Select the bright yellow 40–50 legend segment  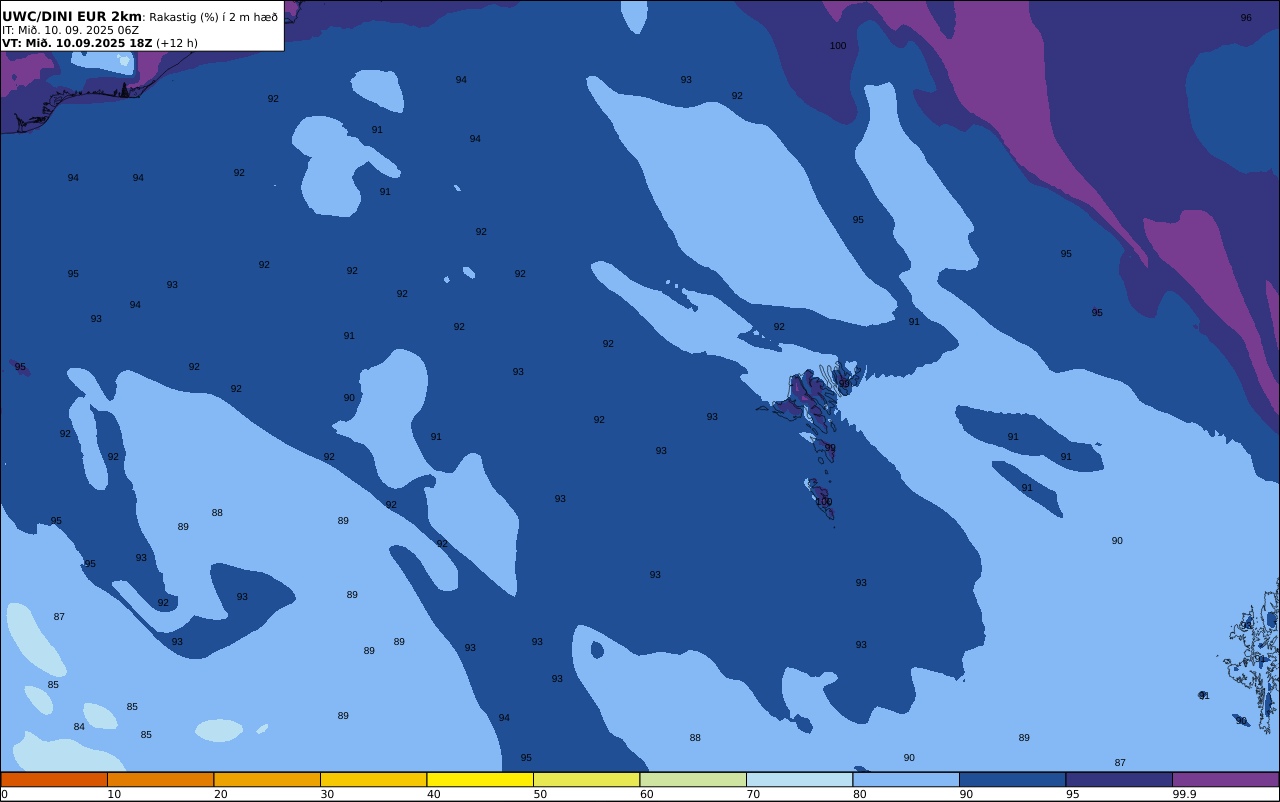click(480, 779)
